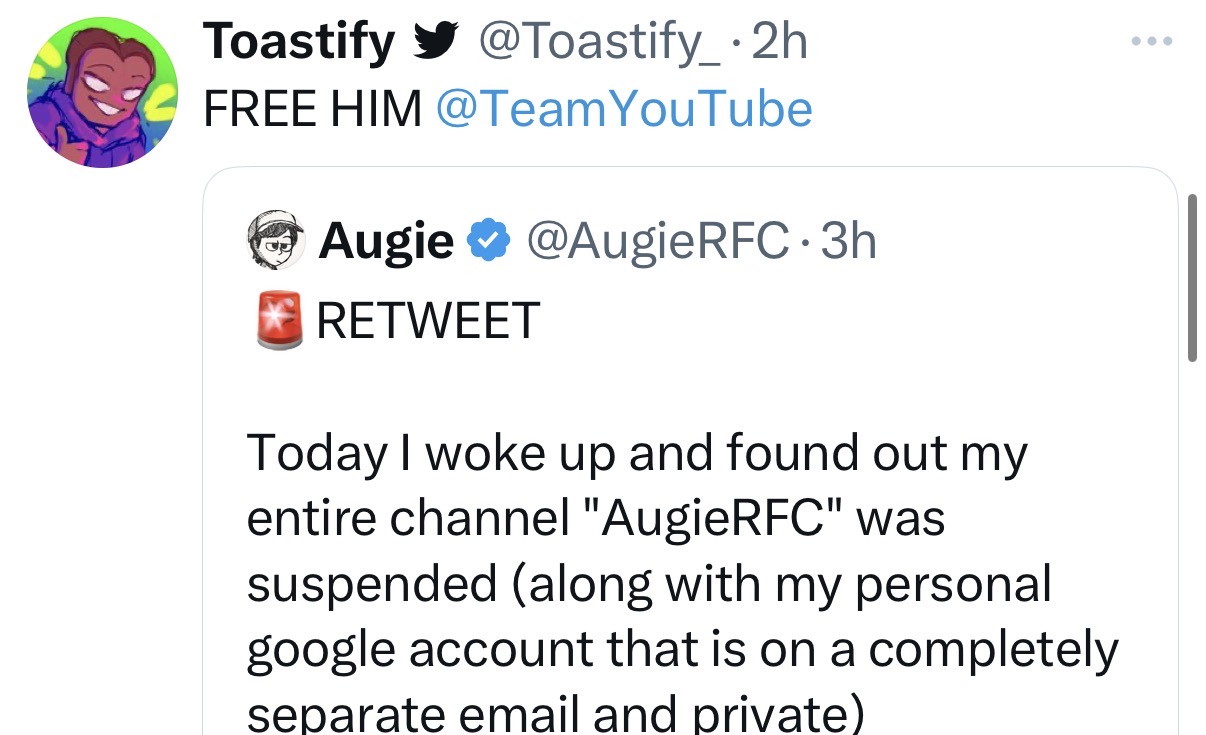Viewport: 1206px width, 735px height.
Task: Click the 'FREE HIM' tweet text
Action: pyautogui.click(x=313, y=109)
